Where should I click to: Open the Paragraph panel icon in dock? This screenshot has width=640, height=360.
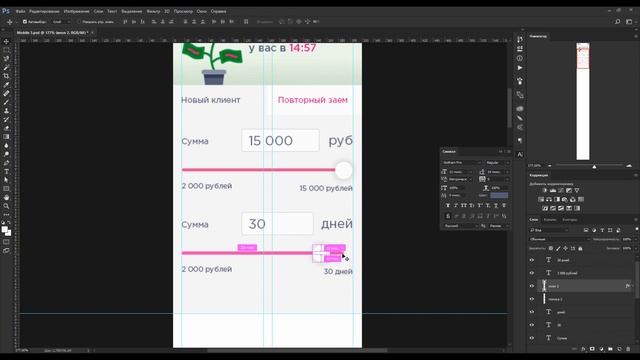pos(520,140)
